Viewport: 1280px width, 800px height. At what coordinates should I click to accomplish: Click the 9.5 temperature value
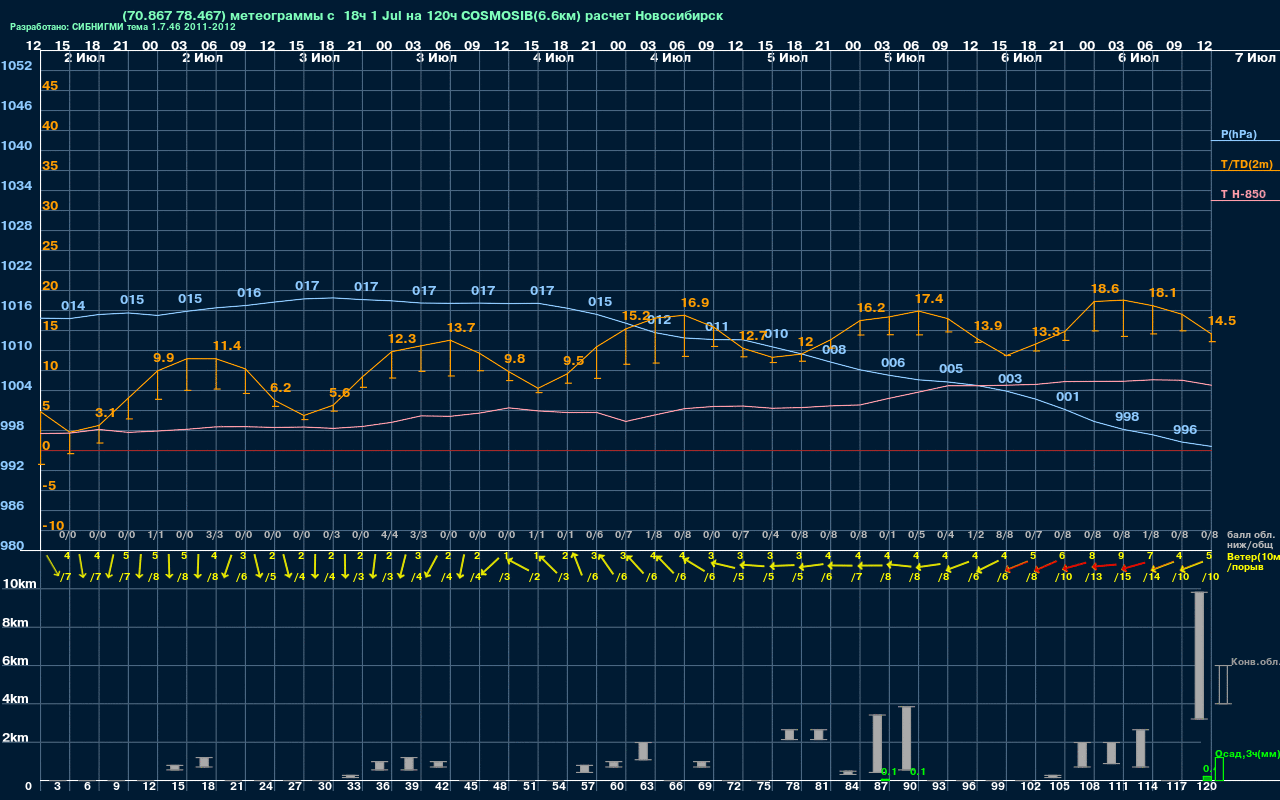pyautogui.click(x=574, y=361)
